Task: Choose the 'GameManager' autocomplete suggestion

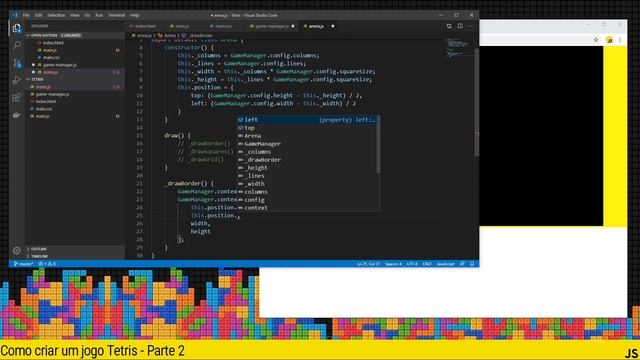Action: tap(307, 144)
